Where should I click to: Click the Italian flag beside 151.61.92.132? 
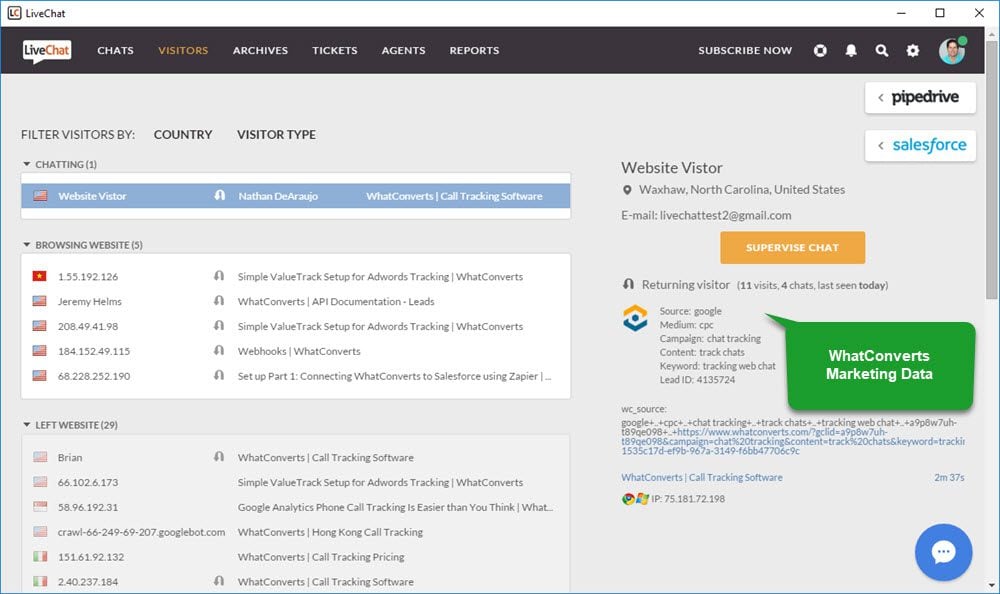(x=40, y=556)
